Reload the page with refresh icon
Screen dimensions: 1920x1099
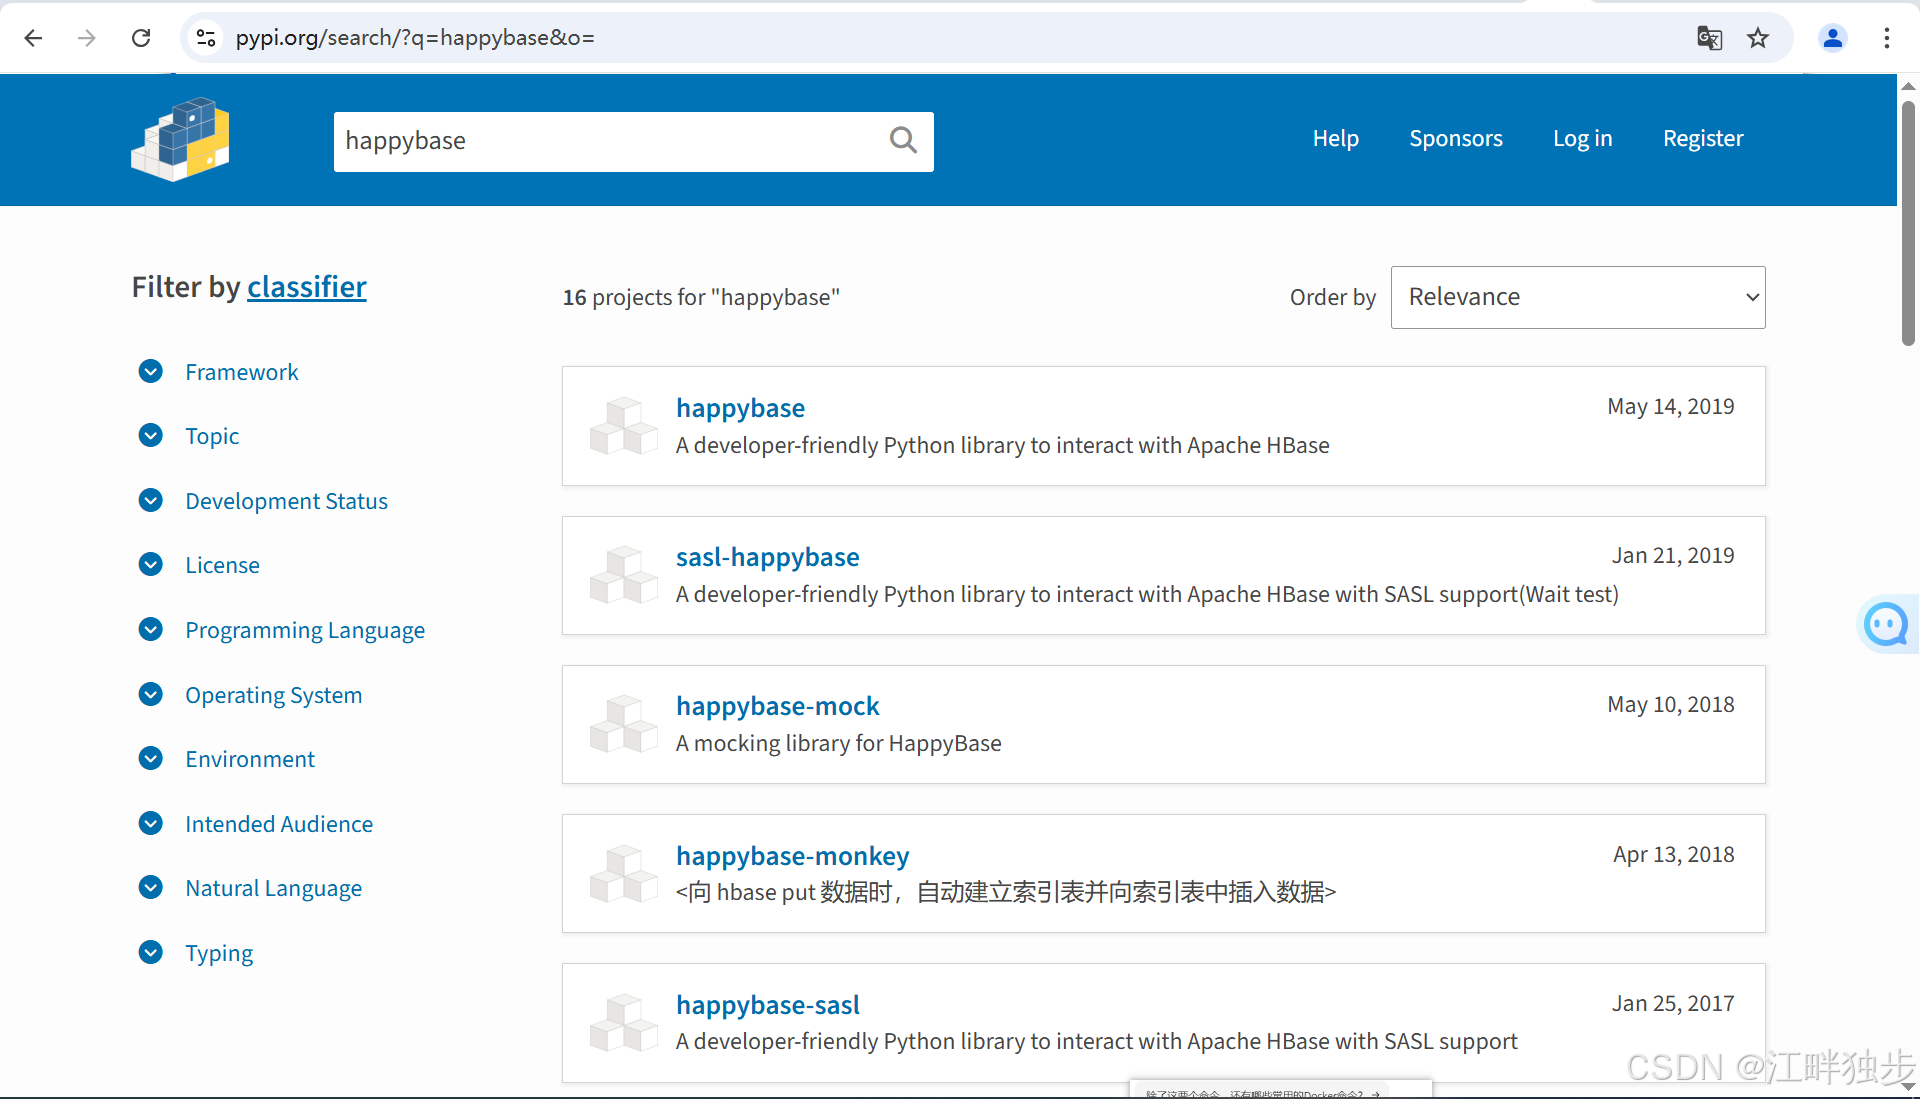pyautogui.click(x=141, y=38)
